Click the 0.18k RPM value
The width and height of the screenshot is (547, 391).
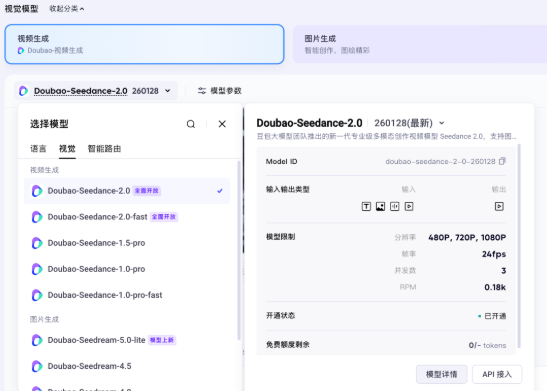(x=495, y=287)
